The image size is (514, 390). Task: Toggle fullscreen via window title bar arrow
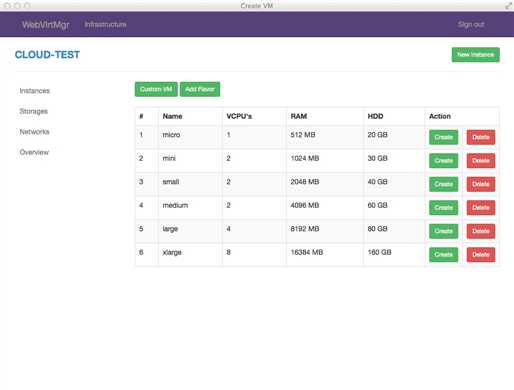click(x=508, y=6)
